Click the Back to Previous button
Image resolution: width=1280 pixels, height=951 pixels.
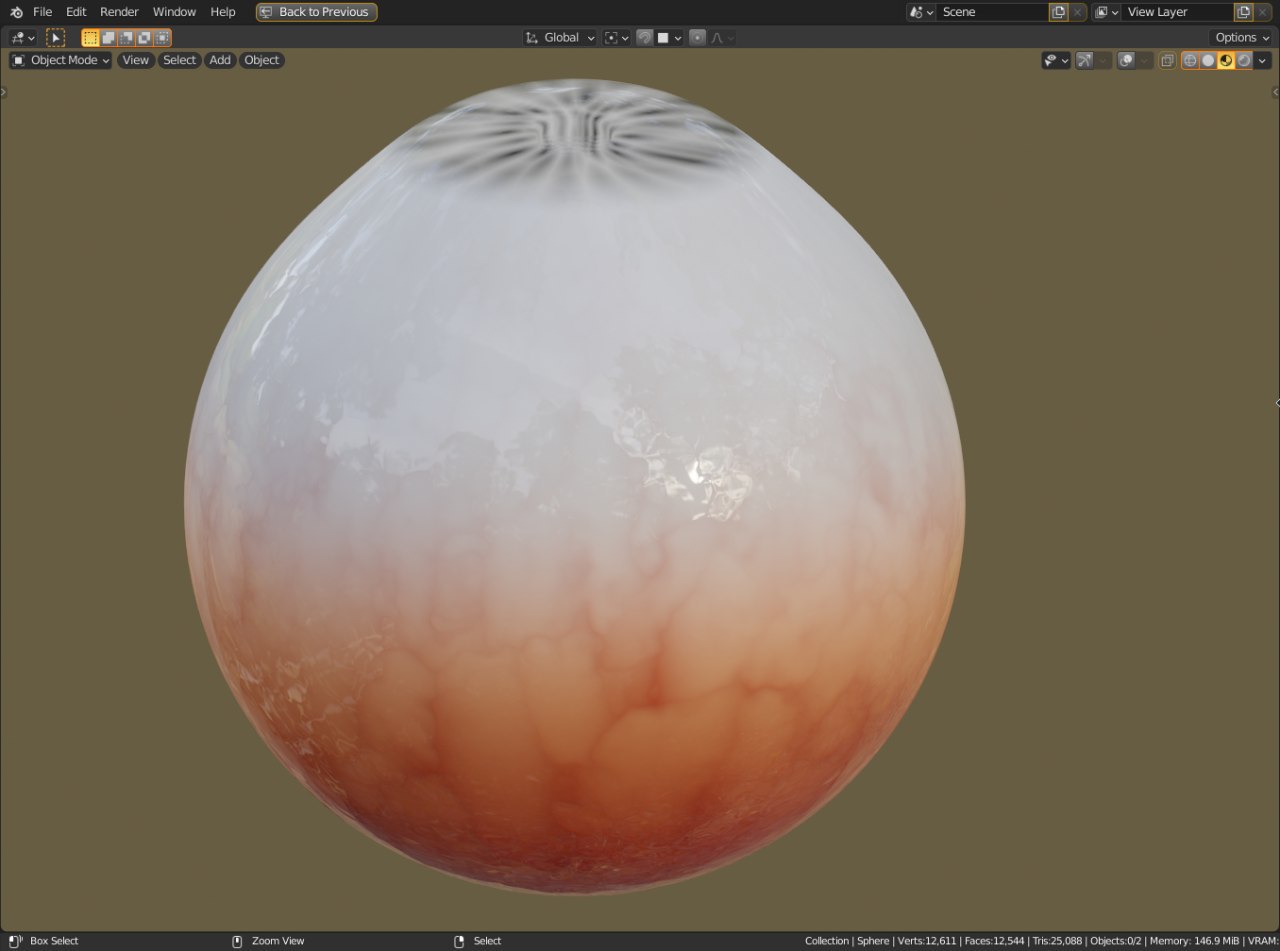[316, 12]
